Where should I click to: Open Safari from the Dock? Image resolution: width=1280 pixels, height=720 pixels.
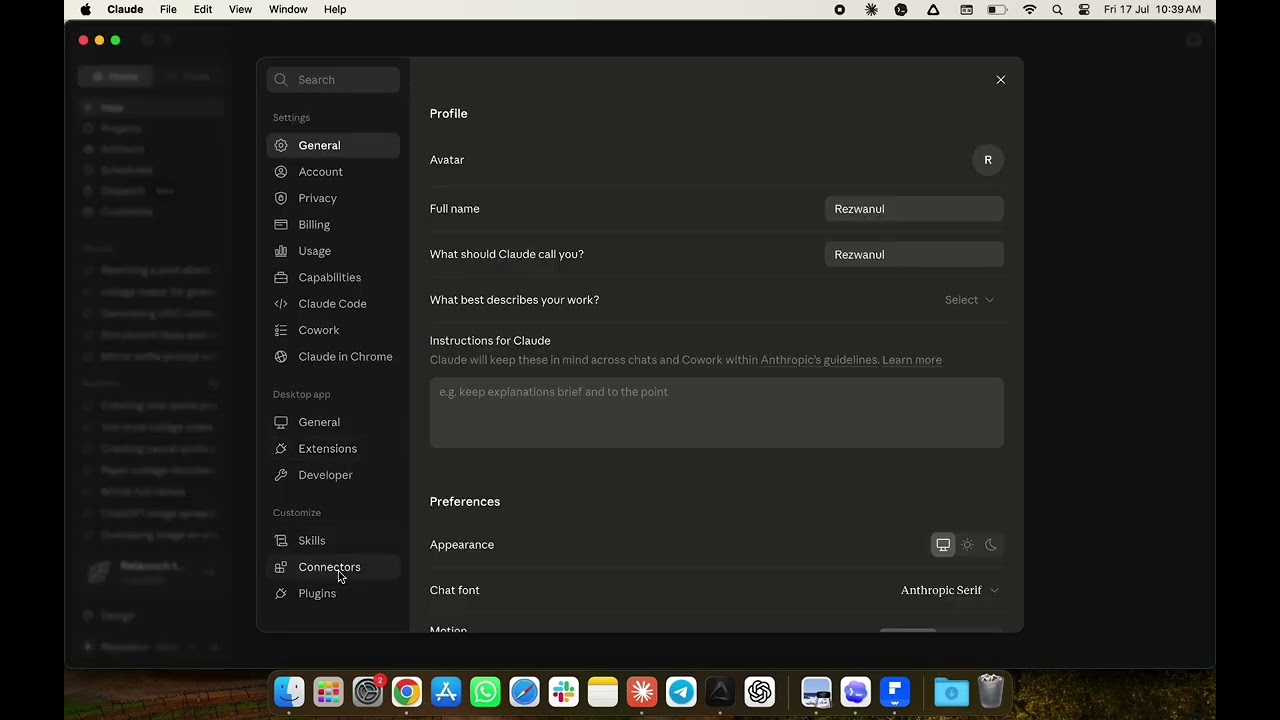[524, 691]
